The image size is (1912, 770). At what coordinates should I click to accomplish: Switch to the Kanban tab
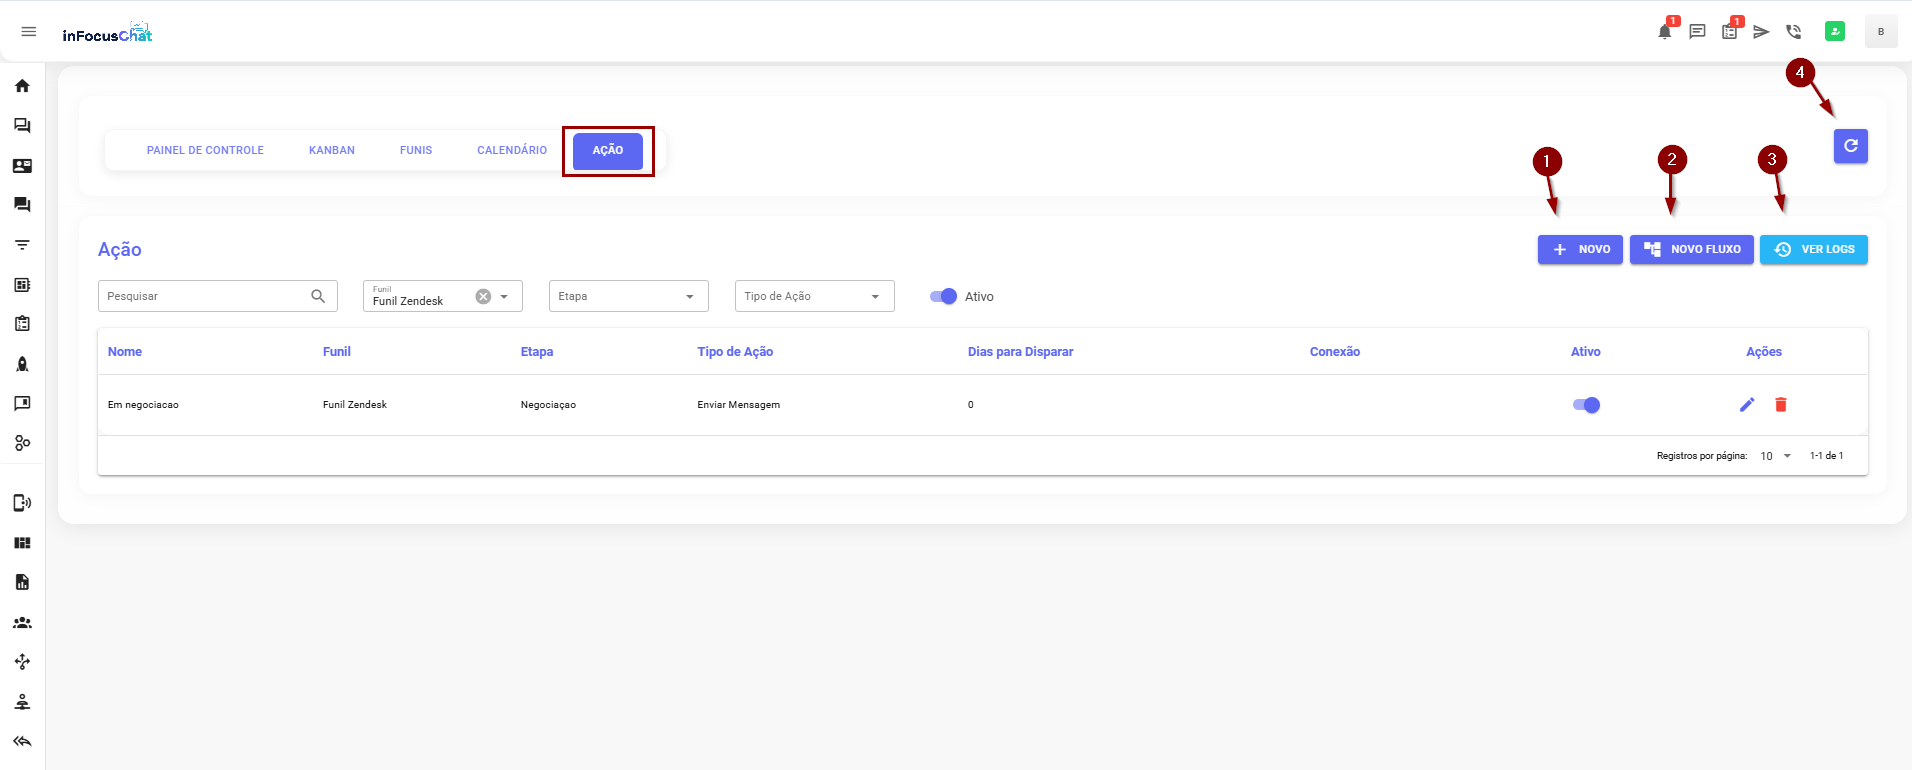tap(332, 150)
